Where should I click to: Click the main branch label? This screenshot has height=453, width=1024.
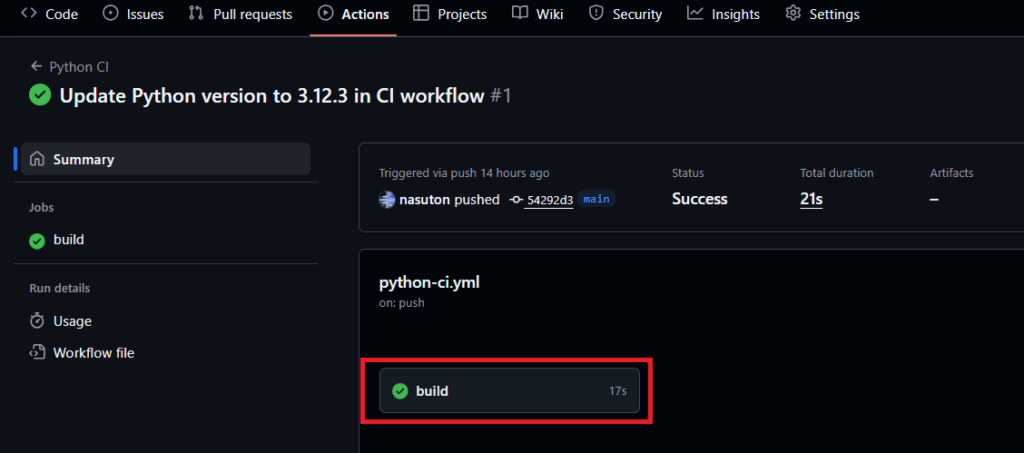tap(597, 199)
